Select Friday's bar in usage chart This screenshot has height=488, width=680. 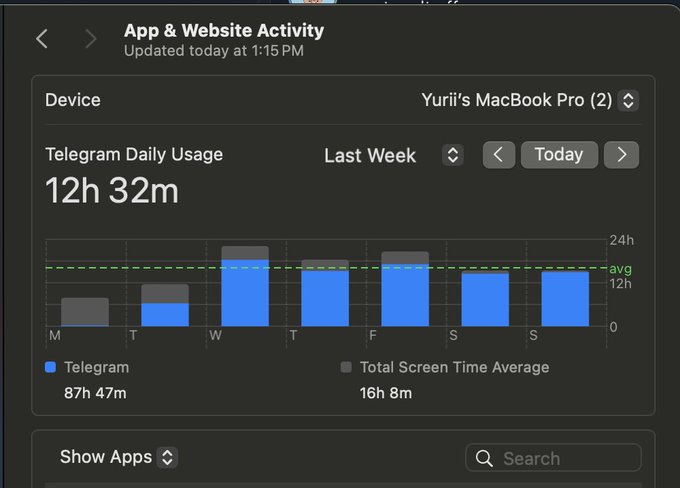point(405,289)
